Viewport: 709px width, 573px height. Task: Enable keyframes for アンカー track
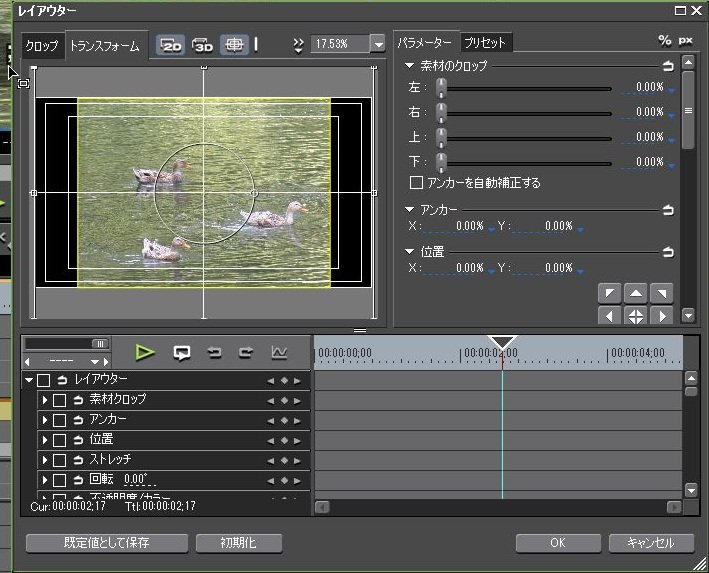(x=59, y=420)
